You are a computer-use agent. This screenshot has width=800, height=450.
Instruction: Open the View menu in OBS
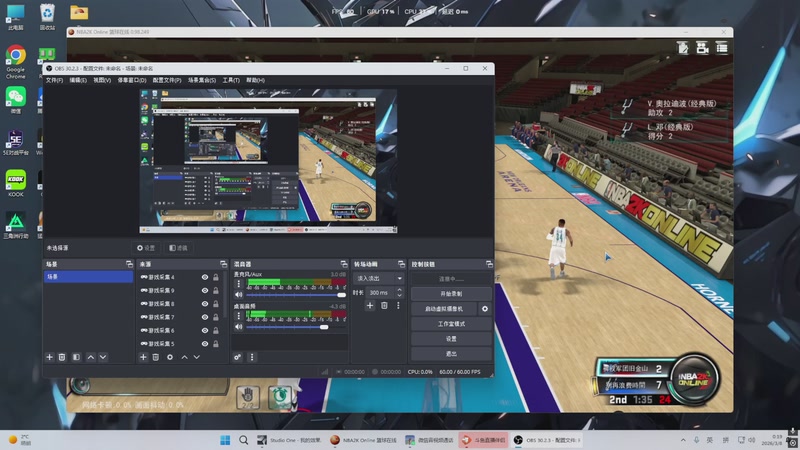click(x=102, y=80)
